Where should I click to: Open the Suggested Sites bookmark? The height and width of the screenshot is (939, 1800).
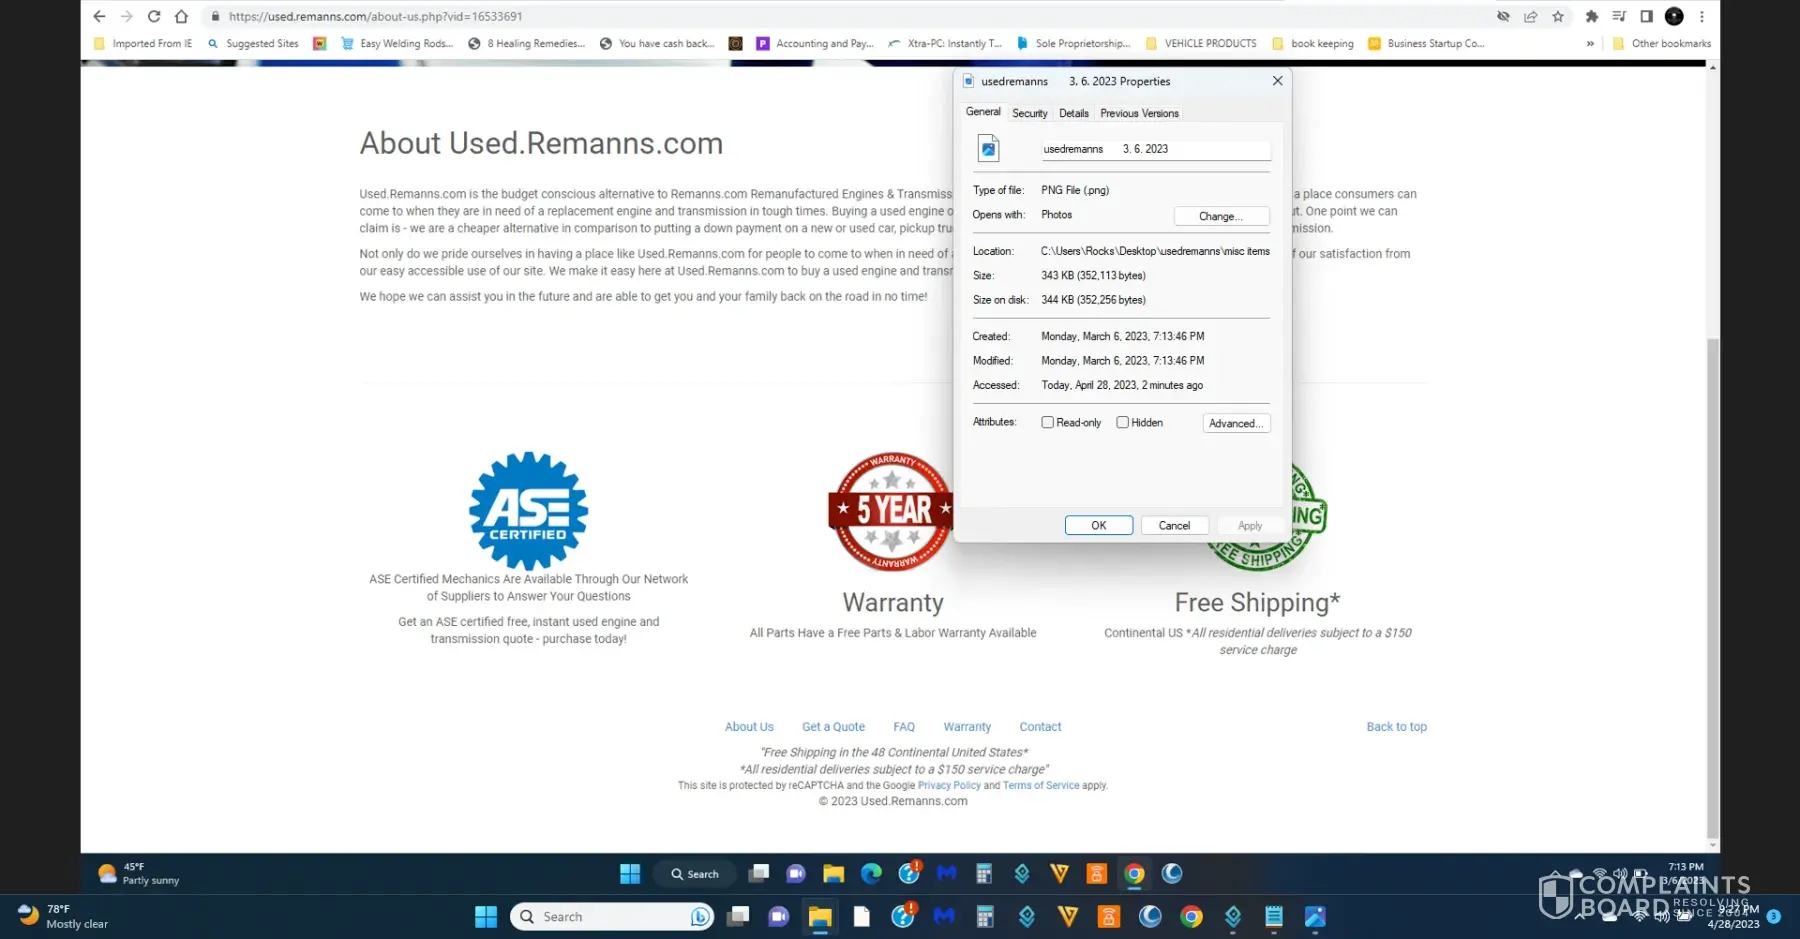point(253,43)
